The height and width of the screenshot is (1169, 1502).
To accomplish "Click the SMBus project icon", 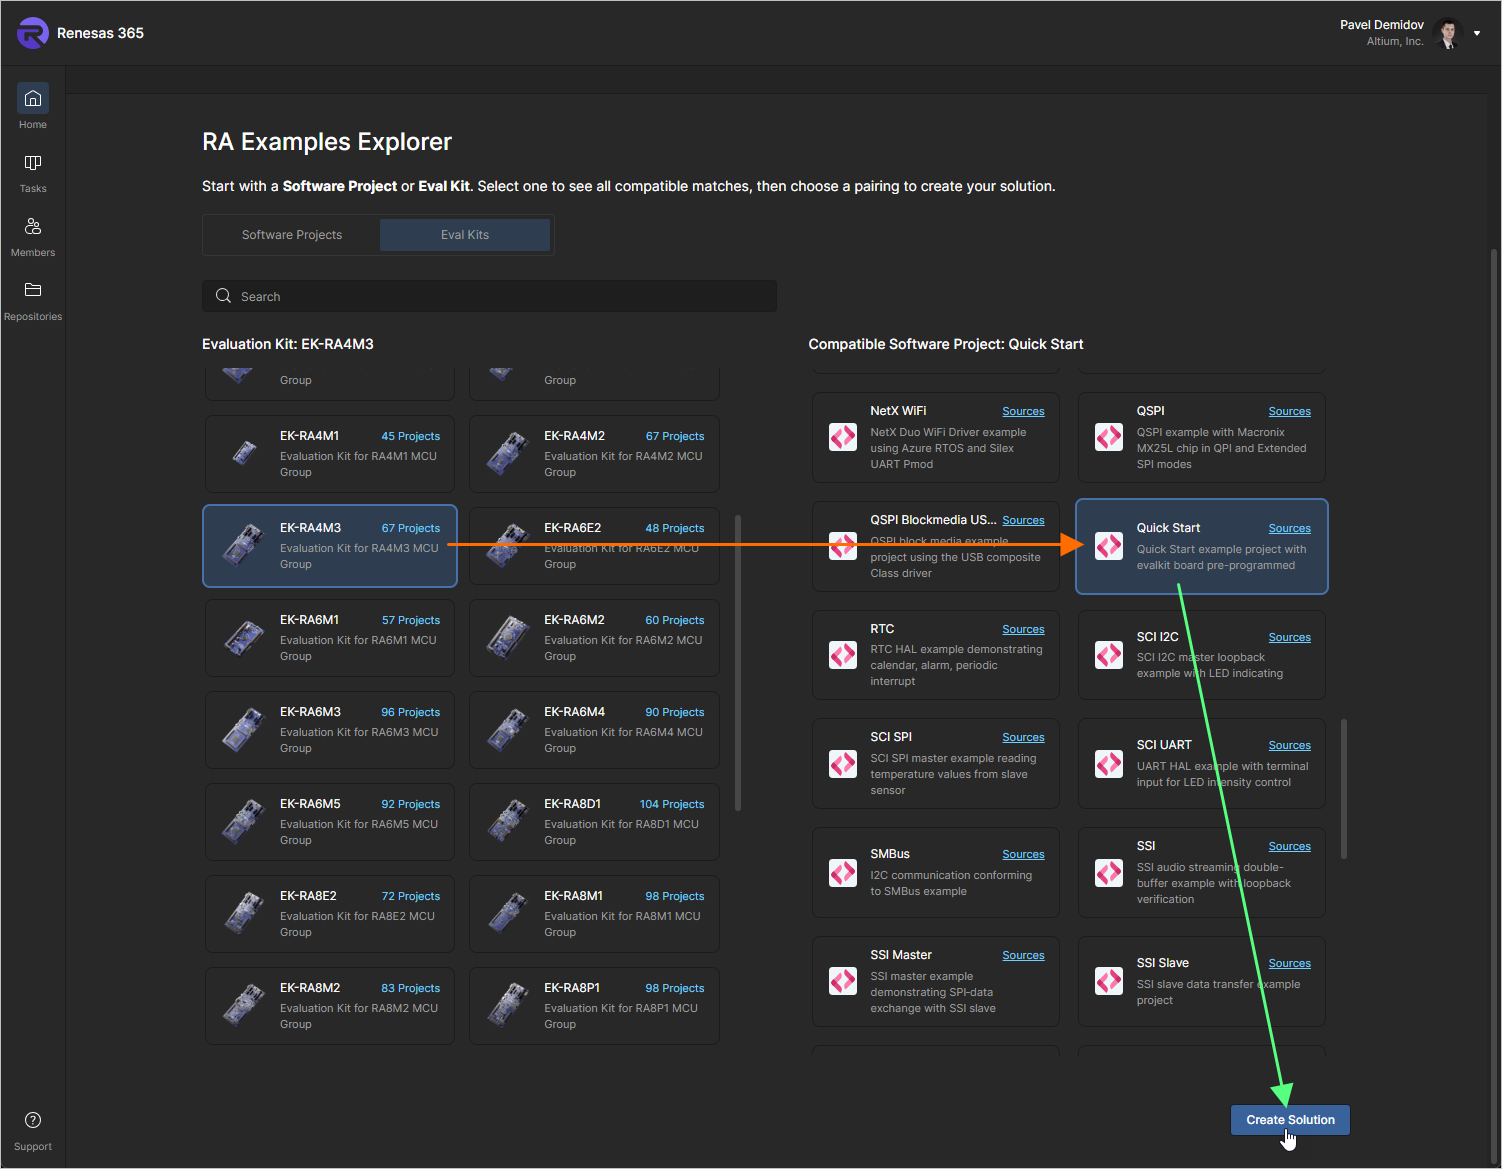I will click(843, 873).
